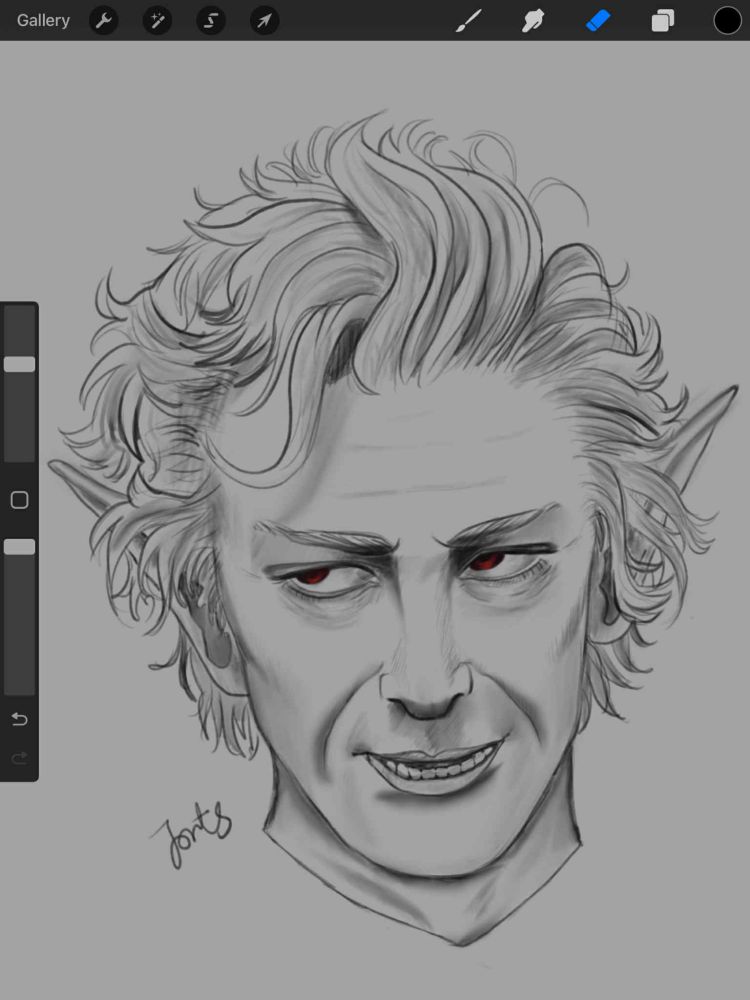The width and height of the screenshot is (750, 1000).
Task: Select the Eraser tool
Action: pyautogui.click(x=598, y=21)
